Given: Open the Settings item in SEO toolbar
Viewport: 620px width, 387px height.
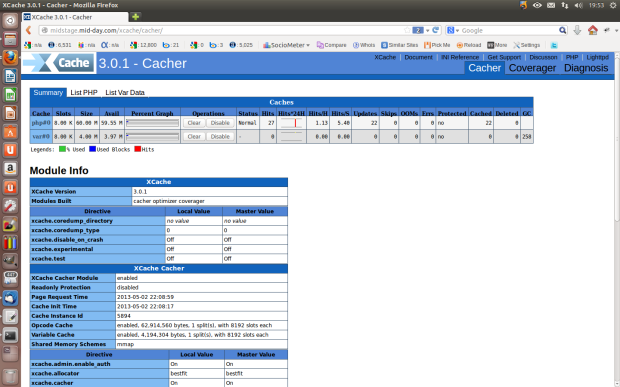Looking at the screenshot, I should click(x=526, y=45).
